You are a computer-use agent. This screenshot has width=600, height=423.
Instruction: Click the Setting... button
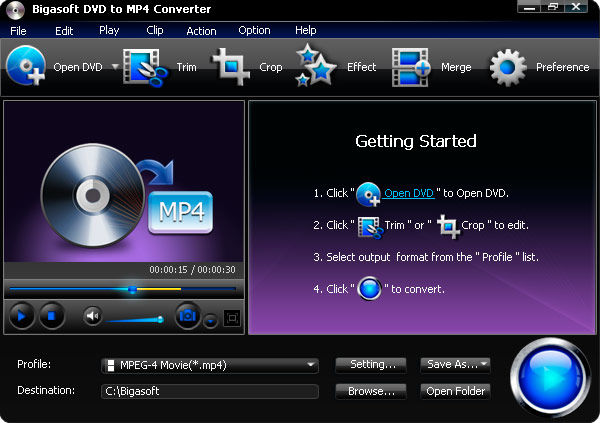point(371,364)
